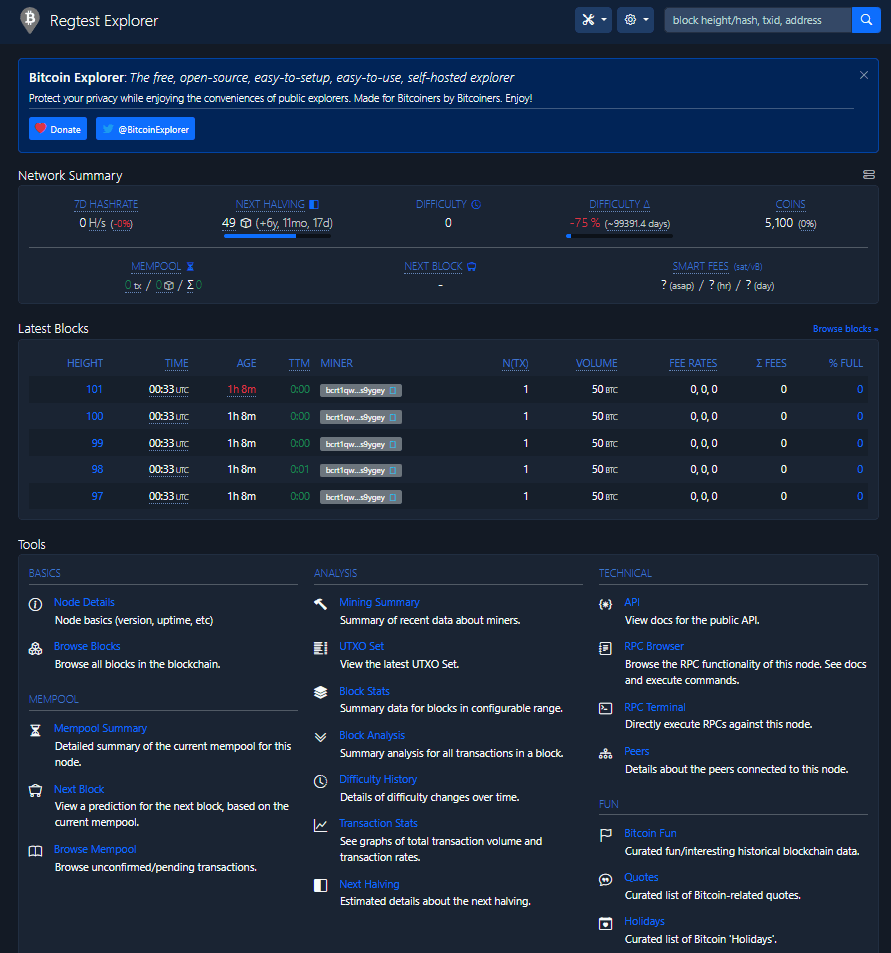Dismiss the Bitcoin Explorer banner
Image resolution: width=891 pixels, height=953 pixels.
[864, 75]
